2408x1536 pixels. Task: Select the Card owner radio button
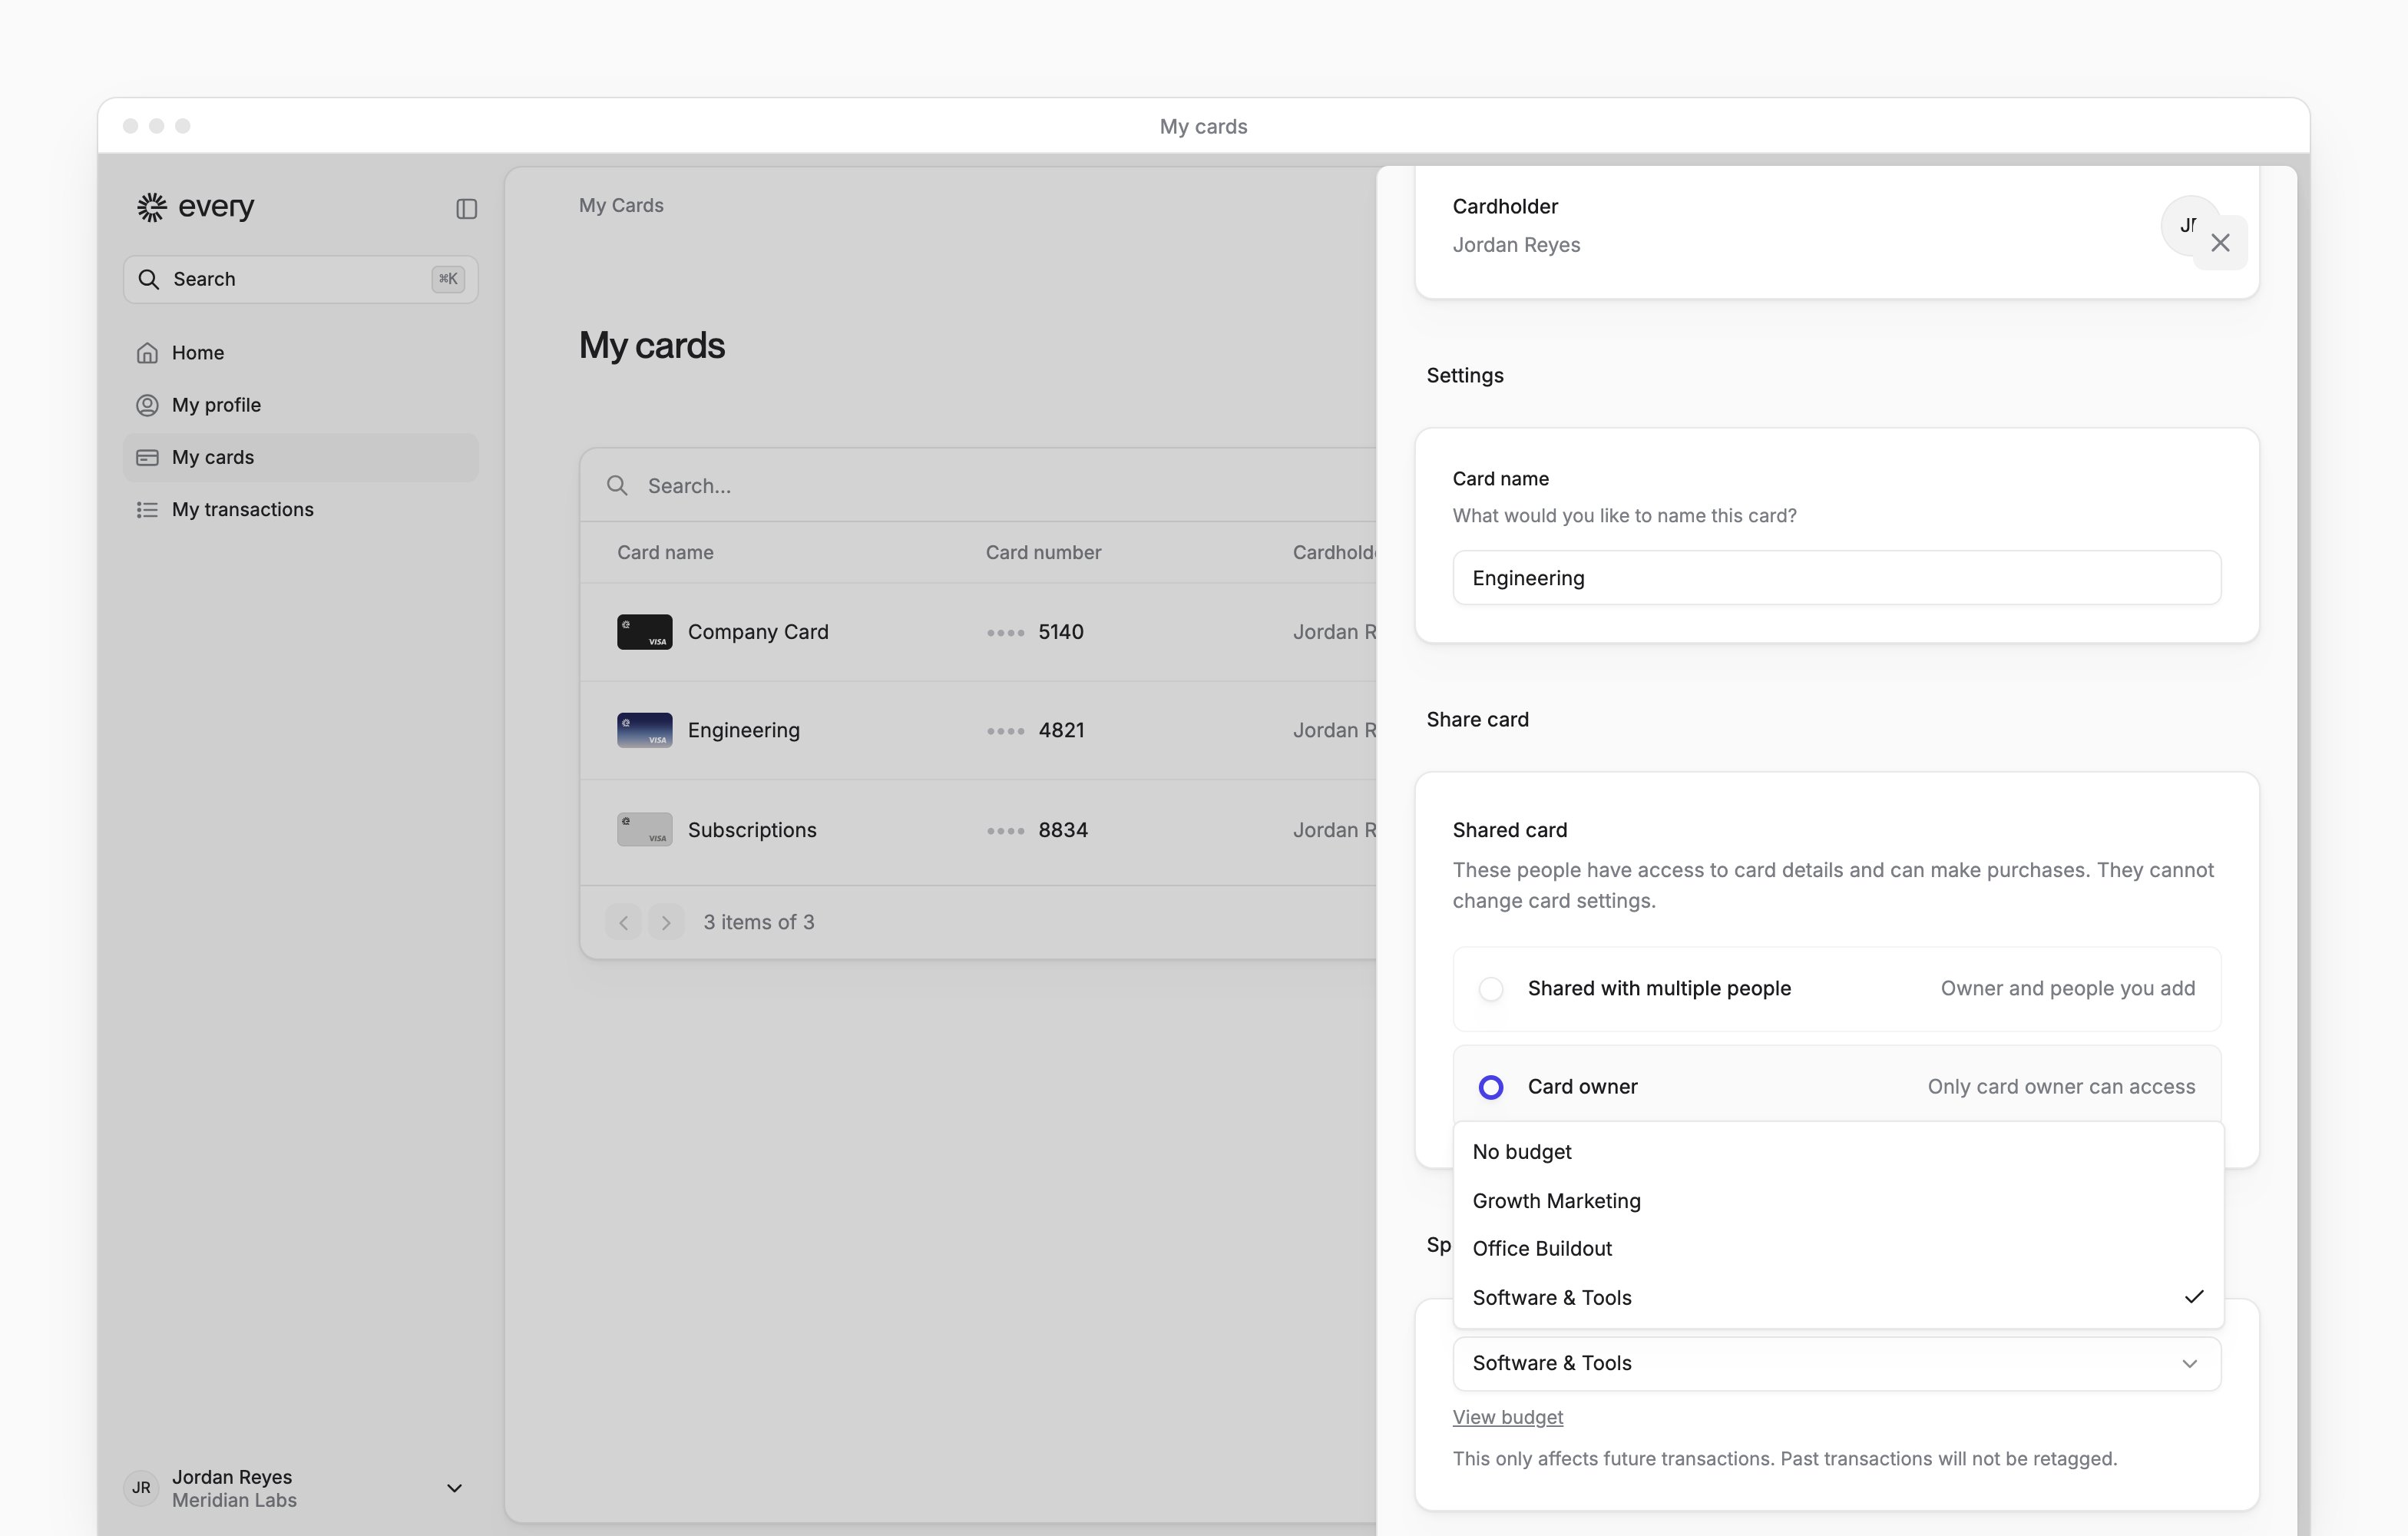click(1491, 1087)
